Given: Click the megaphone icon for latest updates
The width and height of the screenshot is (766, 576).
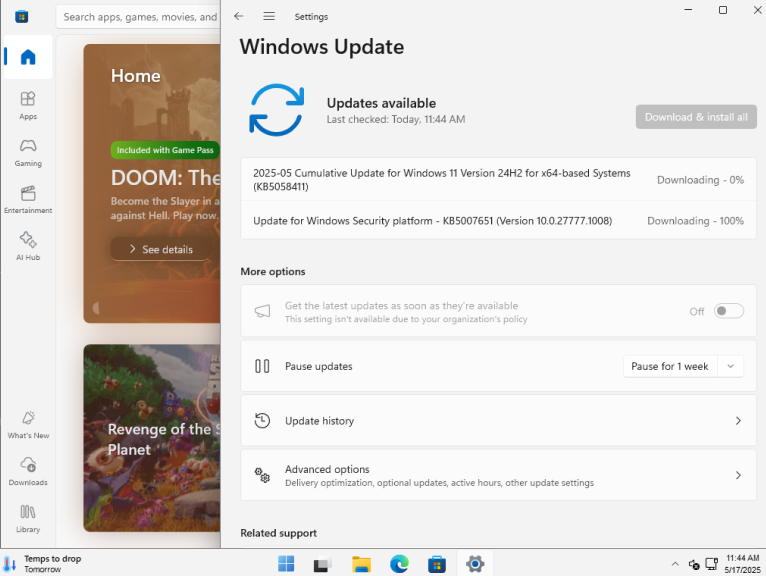Looking at the screenshot, I should tap(262, 311).
